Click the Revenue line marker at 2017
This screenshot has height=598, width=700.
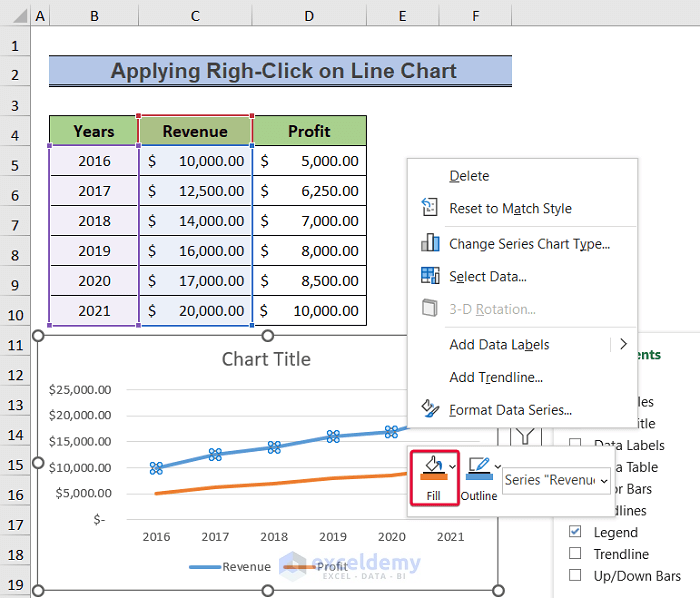coord(215,454)
